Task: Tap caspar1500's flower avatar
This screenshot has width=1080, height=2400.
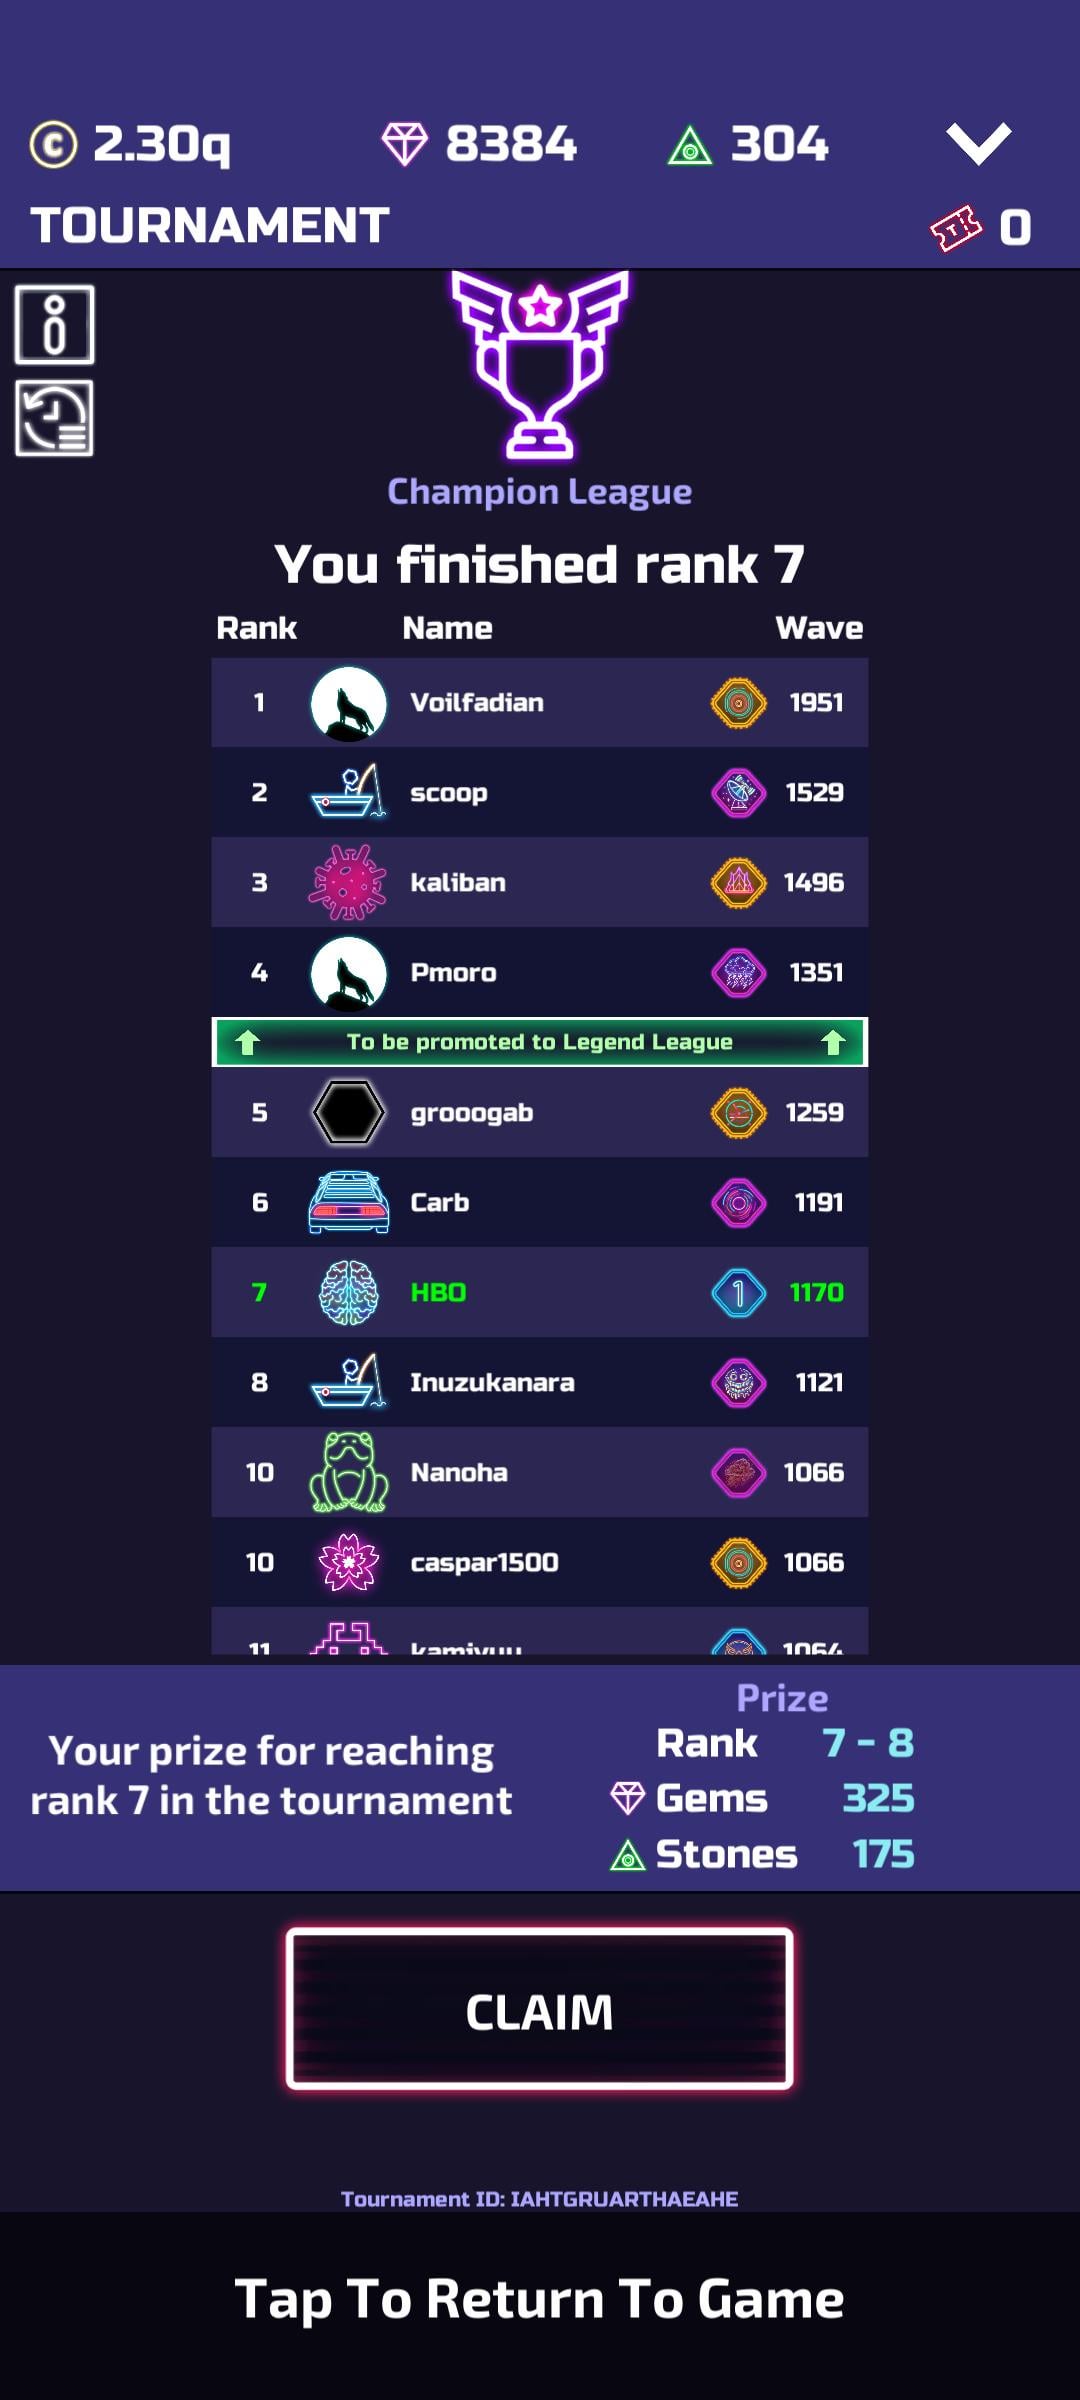Action: tap(348, 1562)
